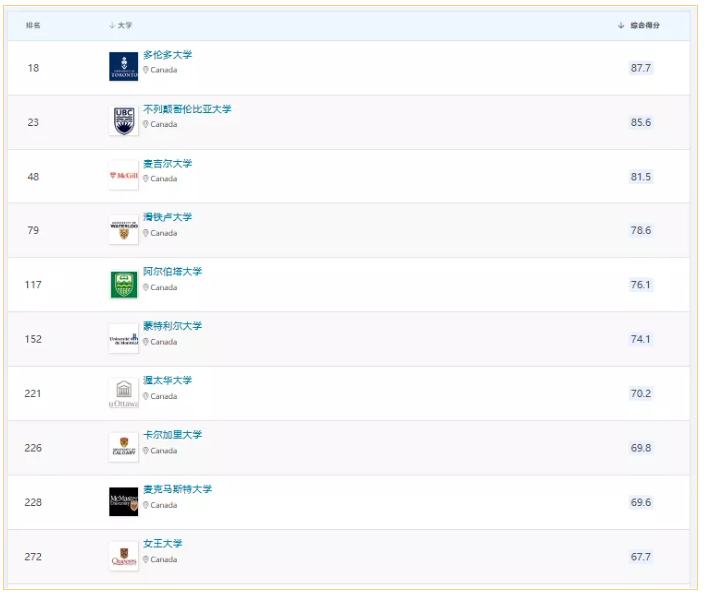Click the McMaster University black logo

pos(123,502)
